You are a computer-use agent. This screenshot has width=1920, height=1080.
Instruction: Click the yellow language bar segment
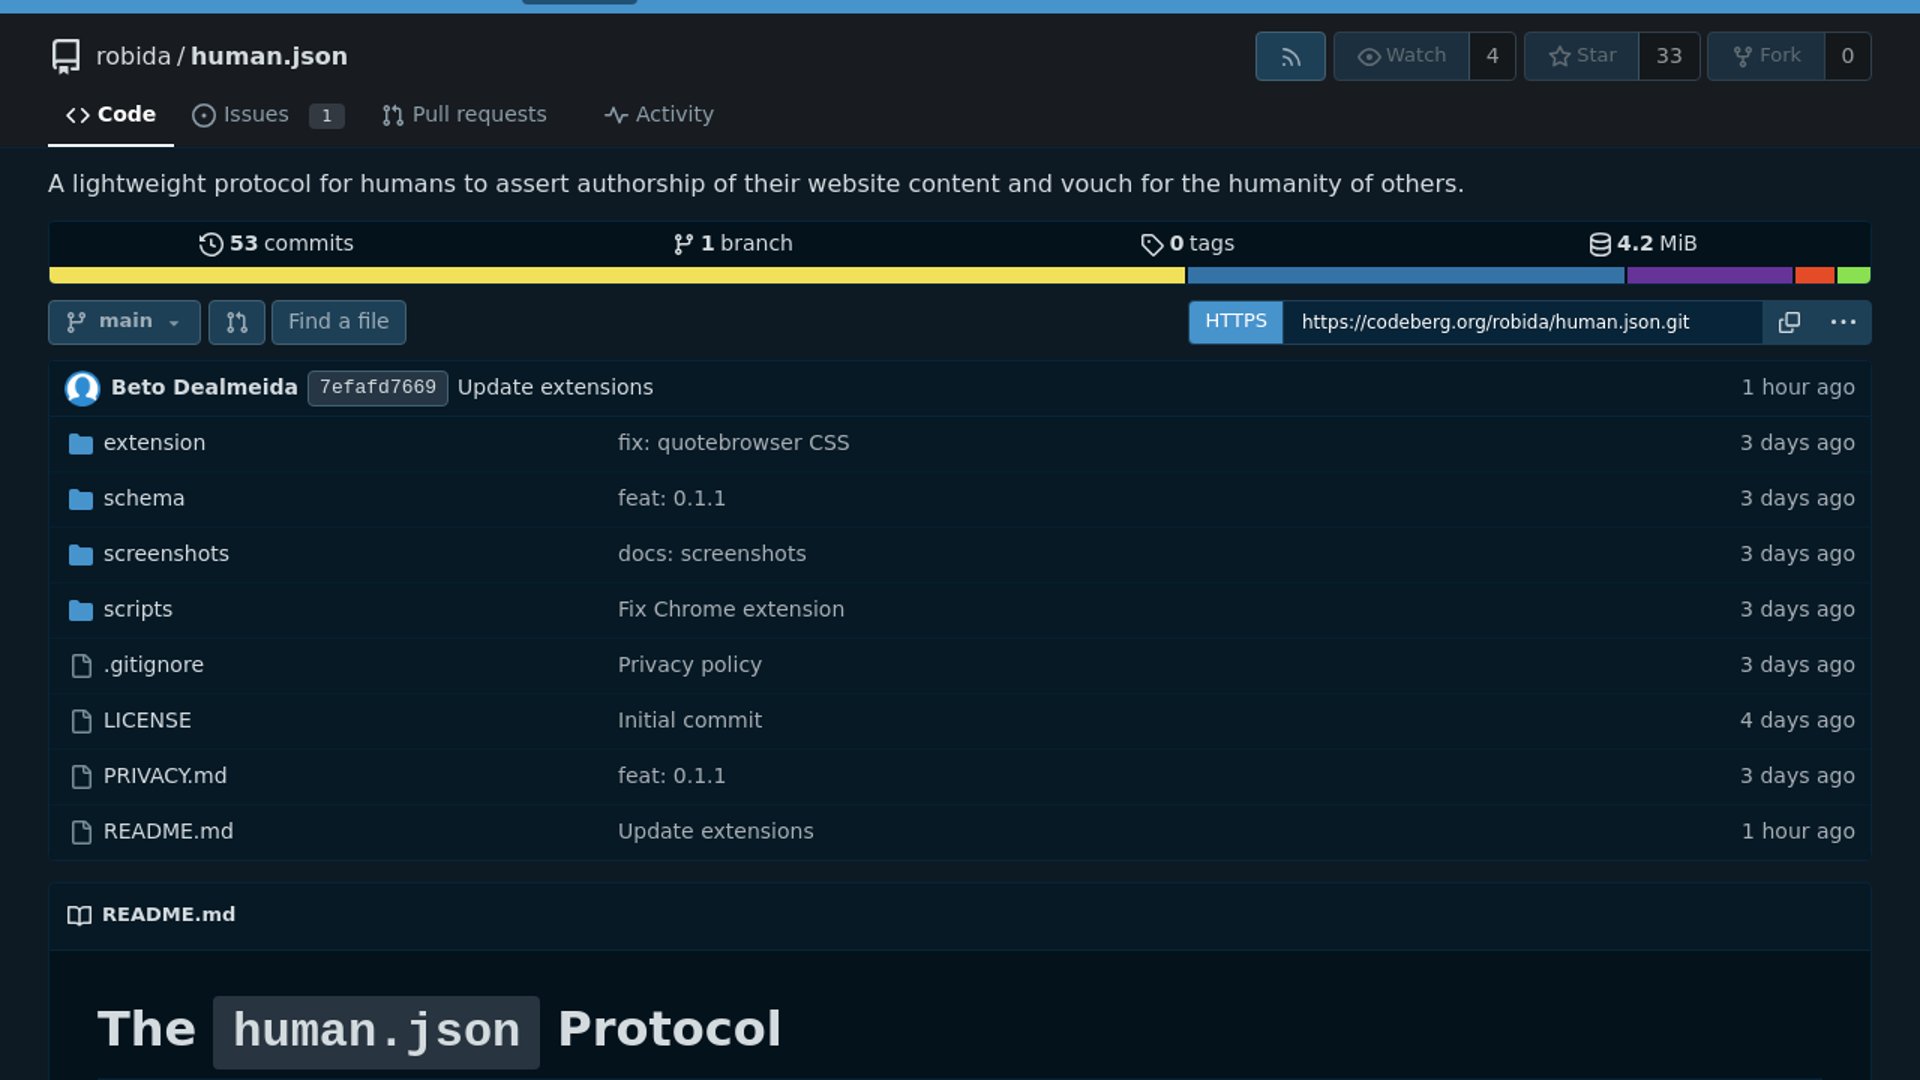(x=616, y=276)
